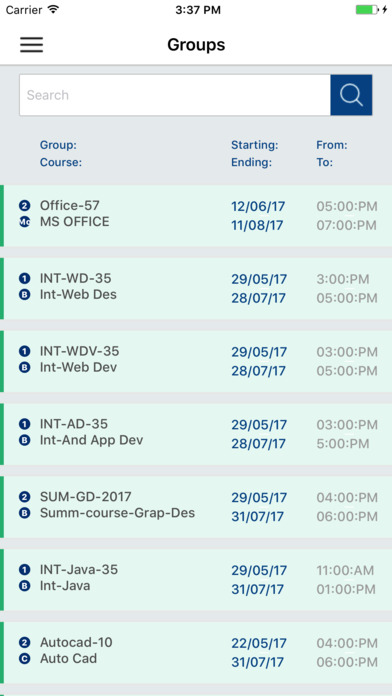
Task: Select the INT-WDV-35 group
Action: pos(196,361)
